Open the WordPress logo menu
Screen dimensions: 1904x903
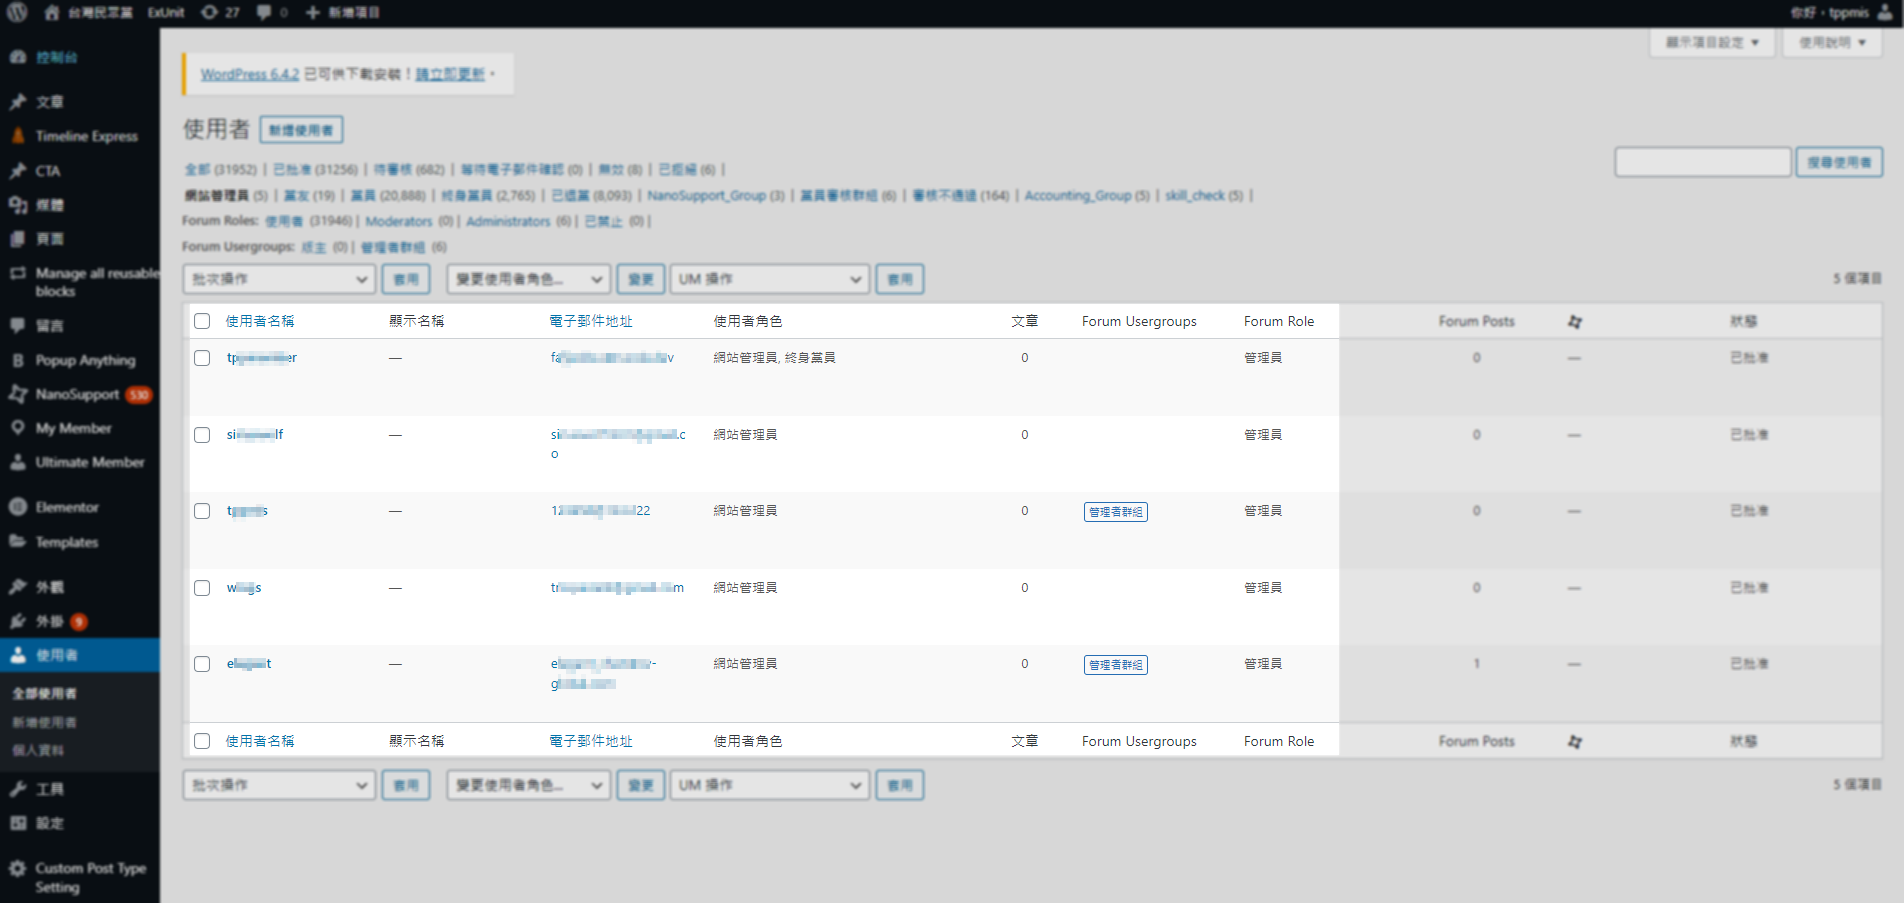(17, 12)
